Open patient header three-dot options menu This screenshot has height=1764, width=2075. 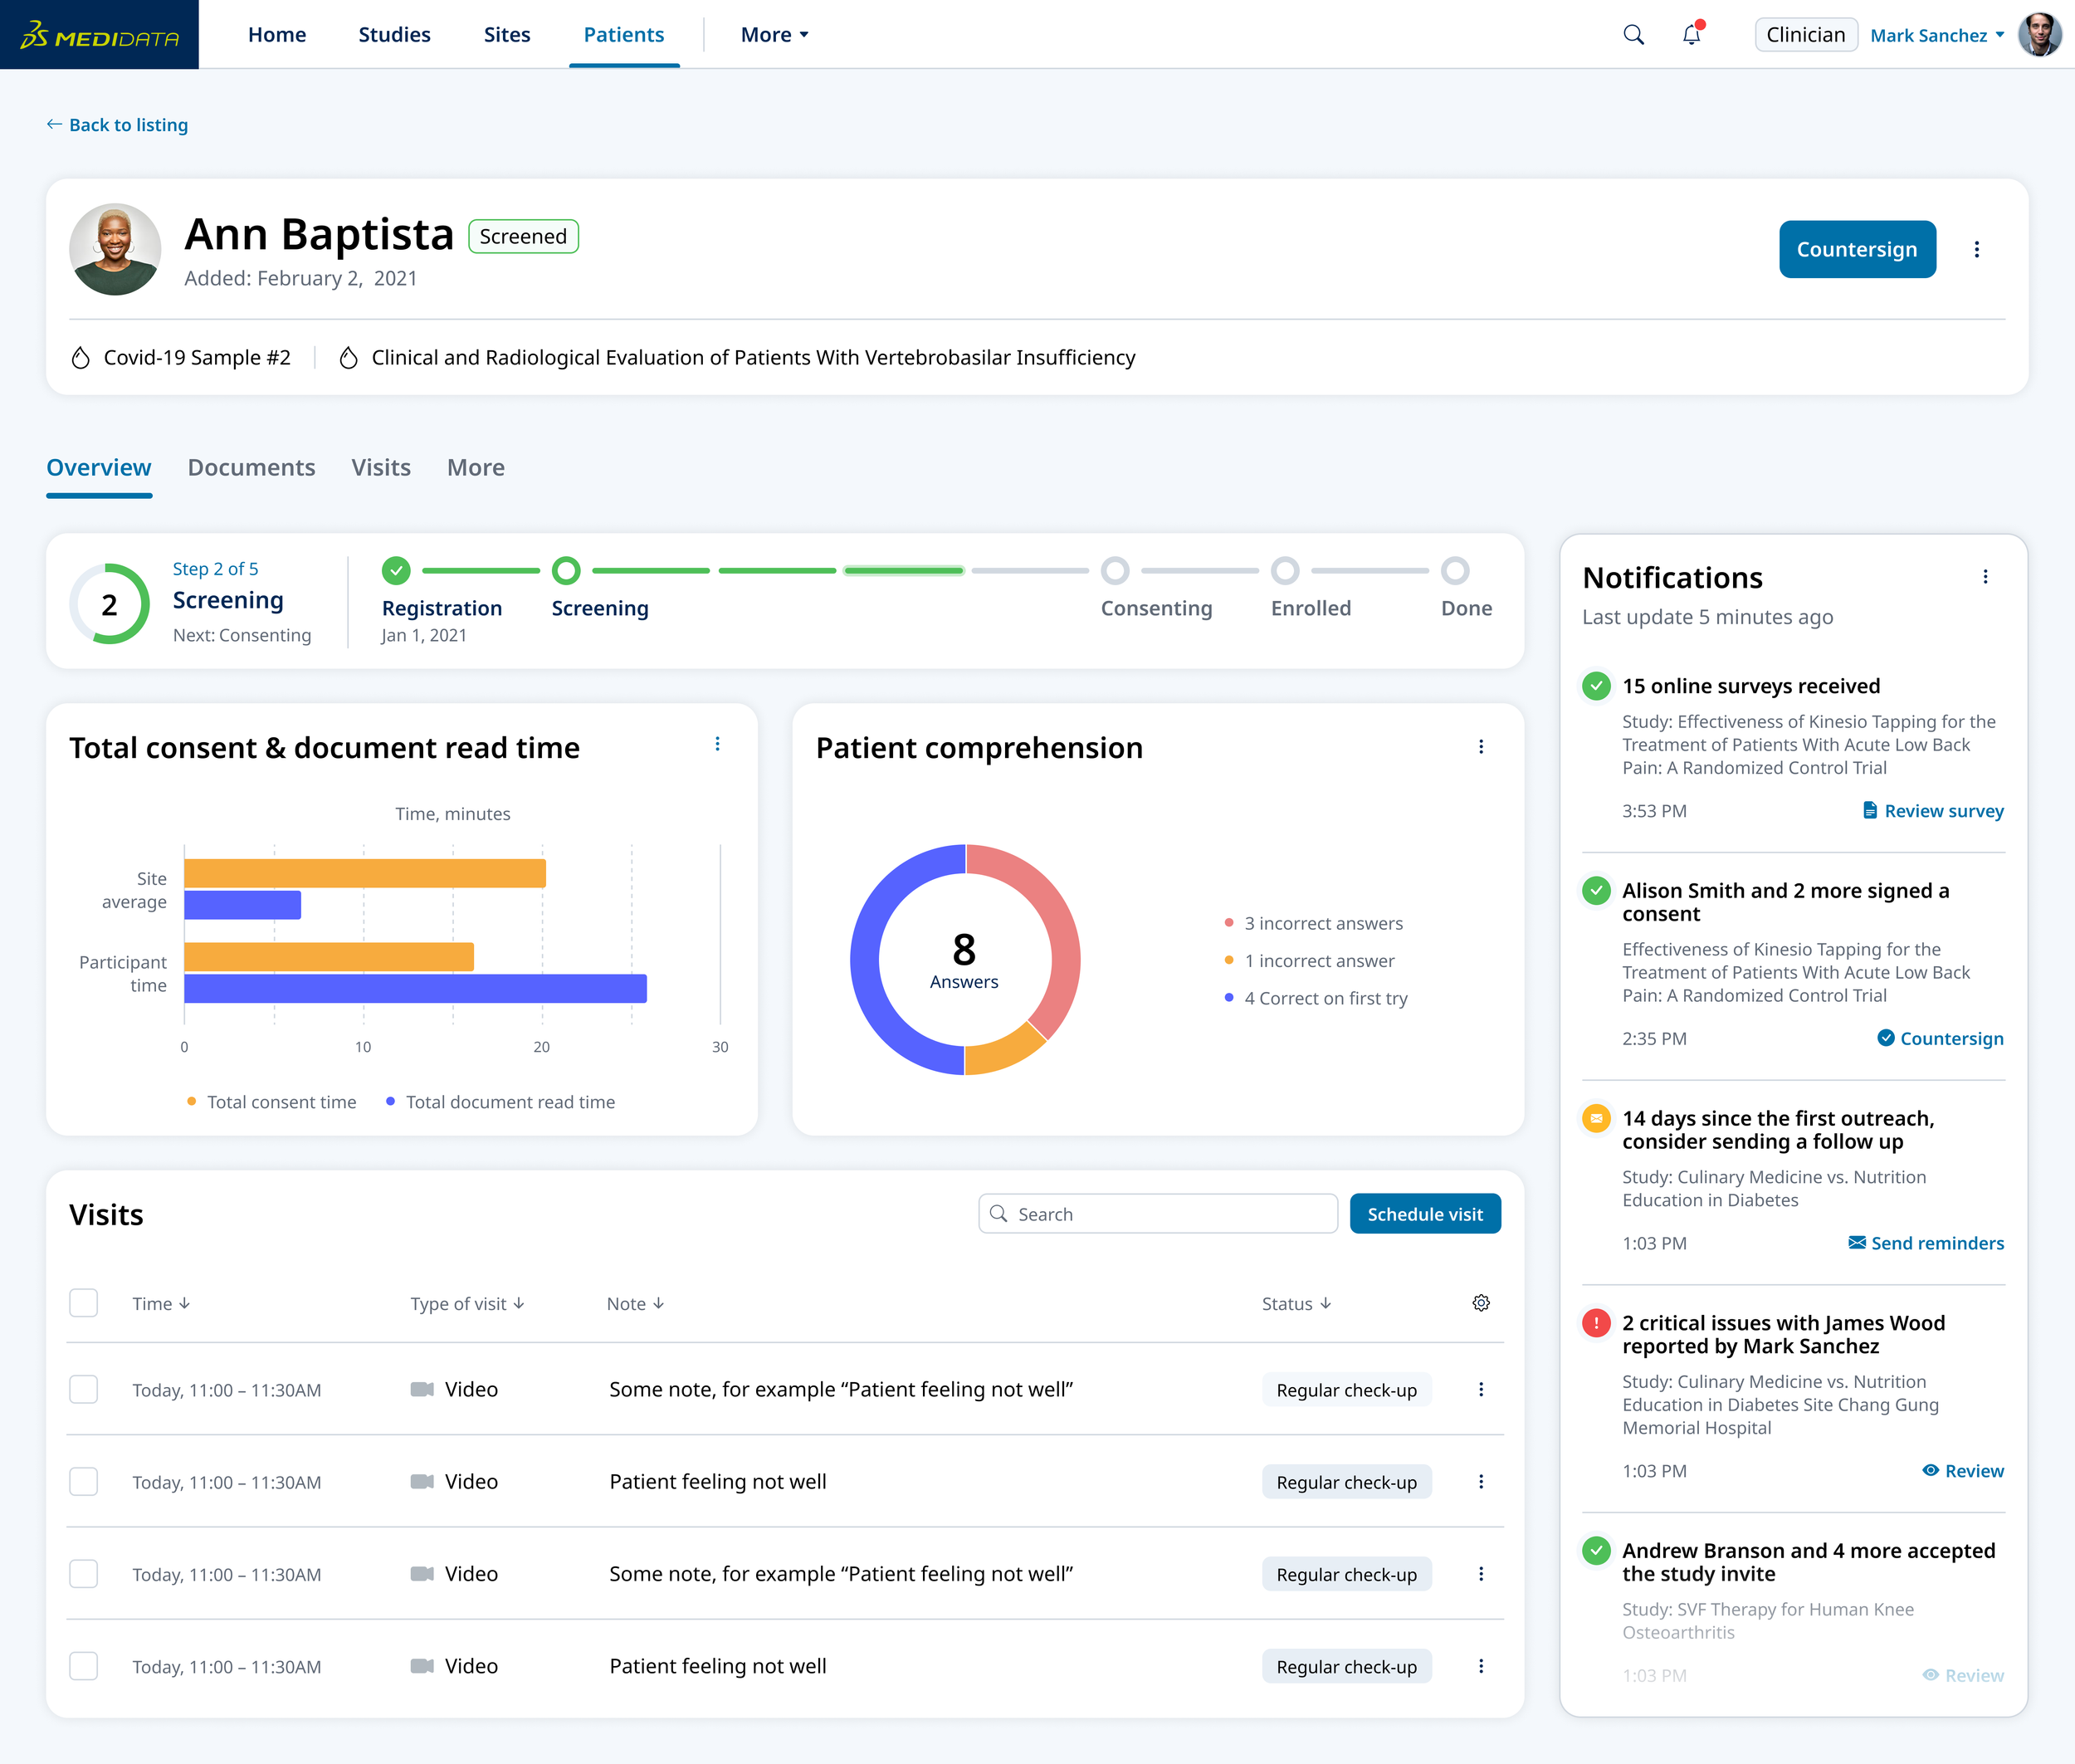click(1976, 249)
